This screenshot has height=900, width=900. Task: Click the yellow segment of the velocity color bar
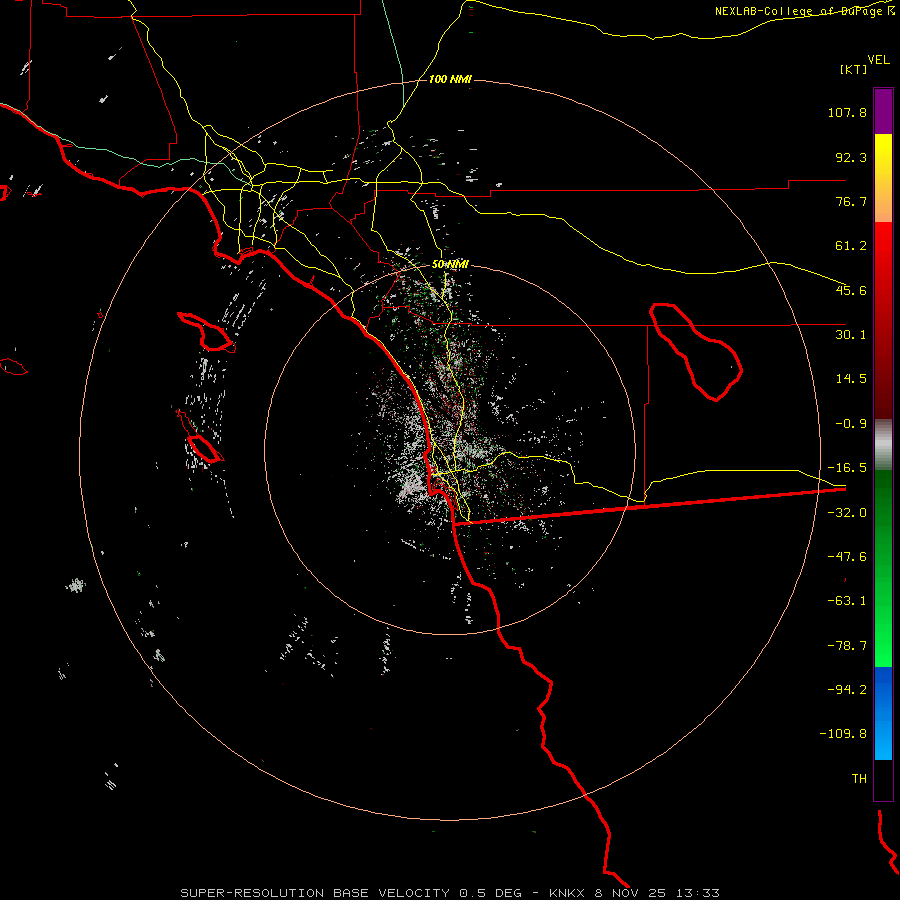pos(883,178)
